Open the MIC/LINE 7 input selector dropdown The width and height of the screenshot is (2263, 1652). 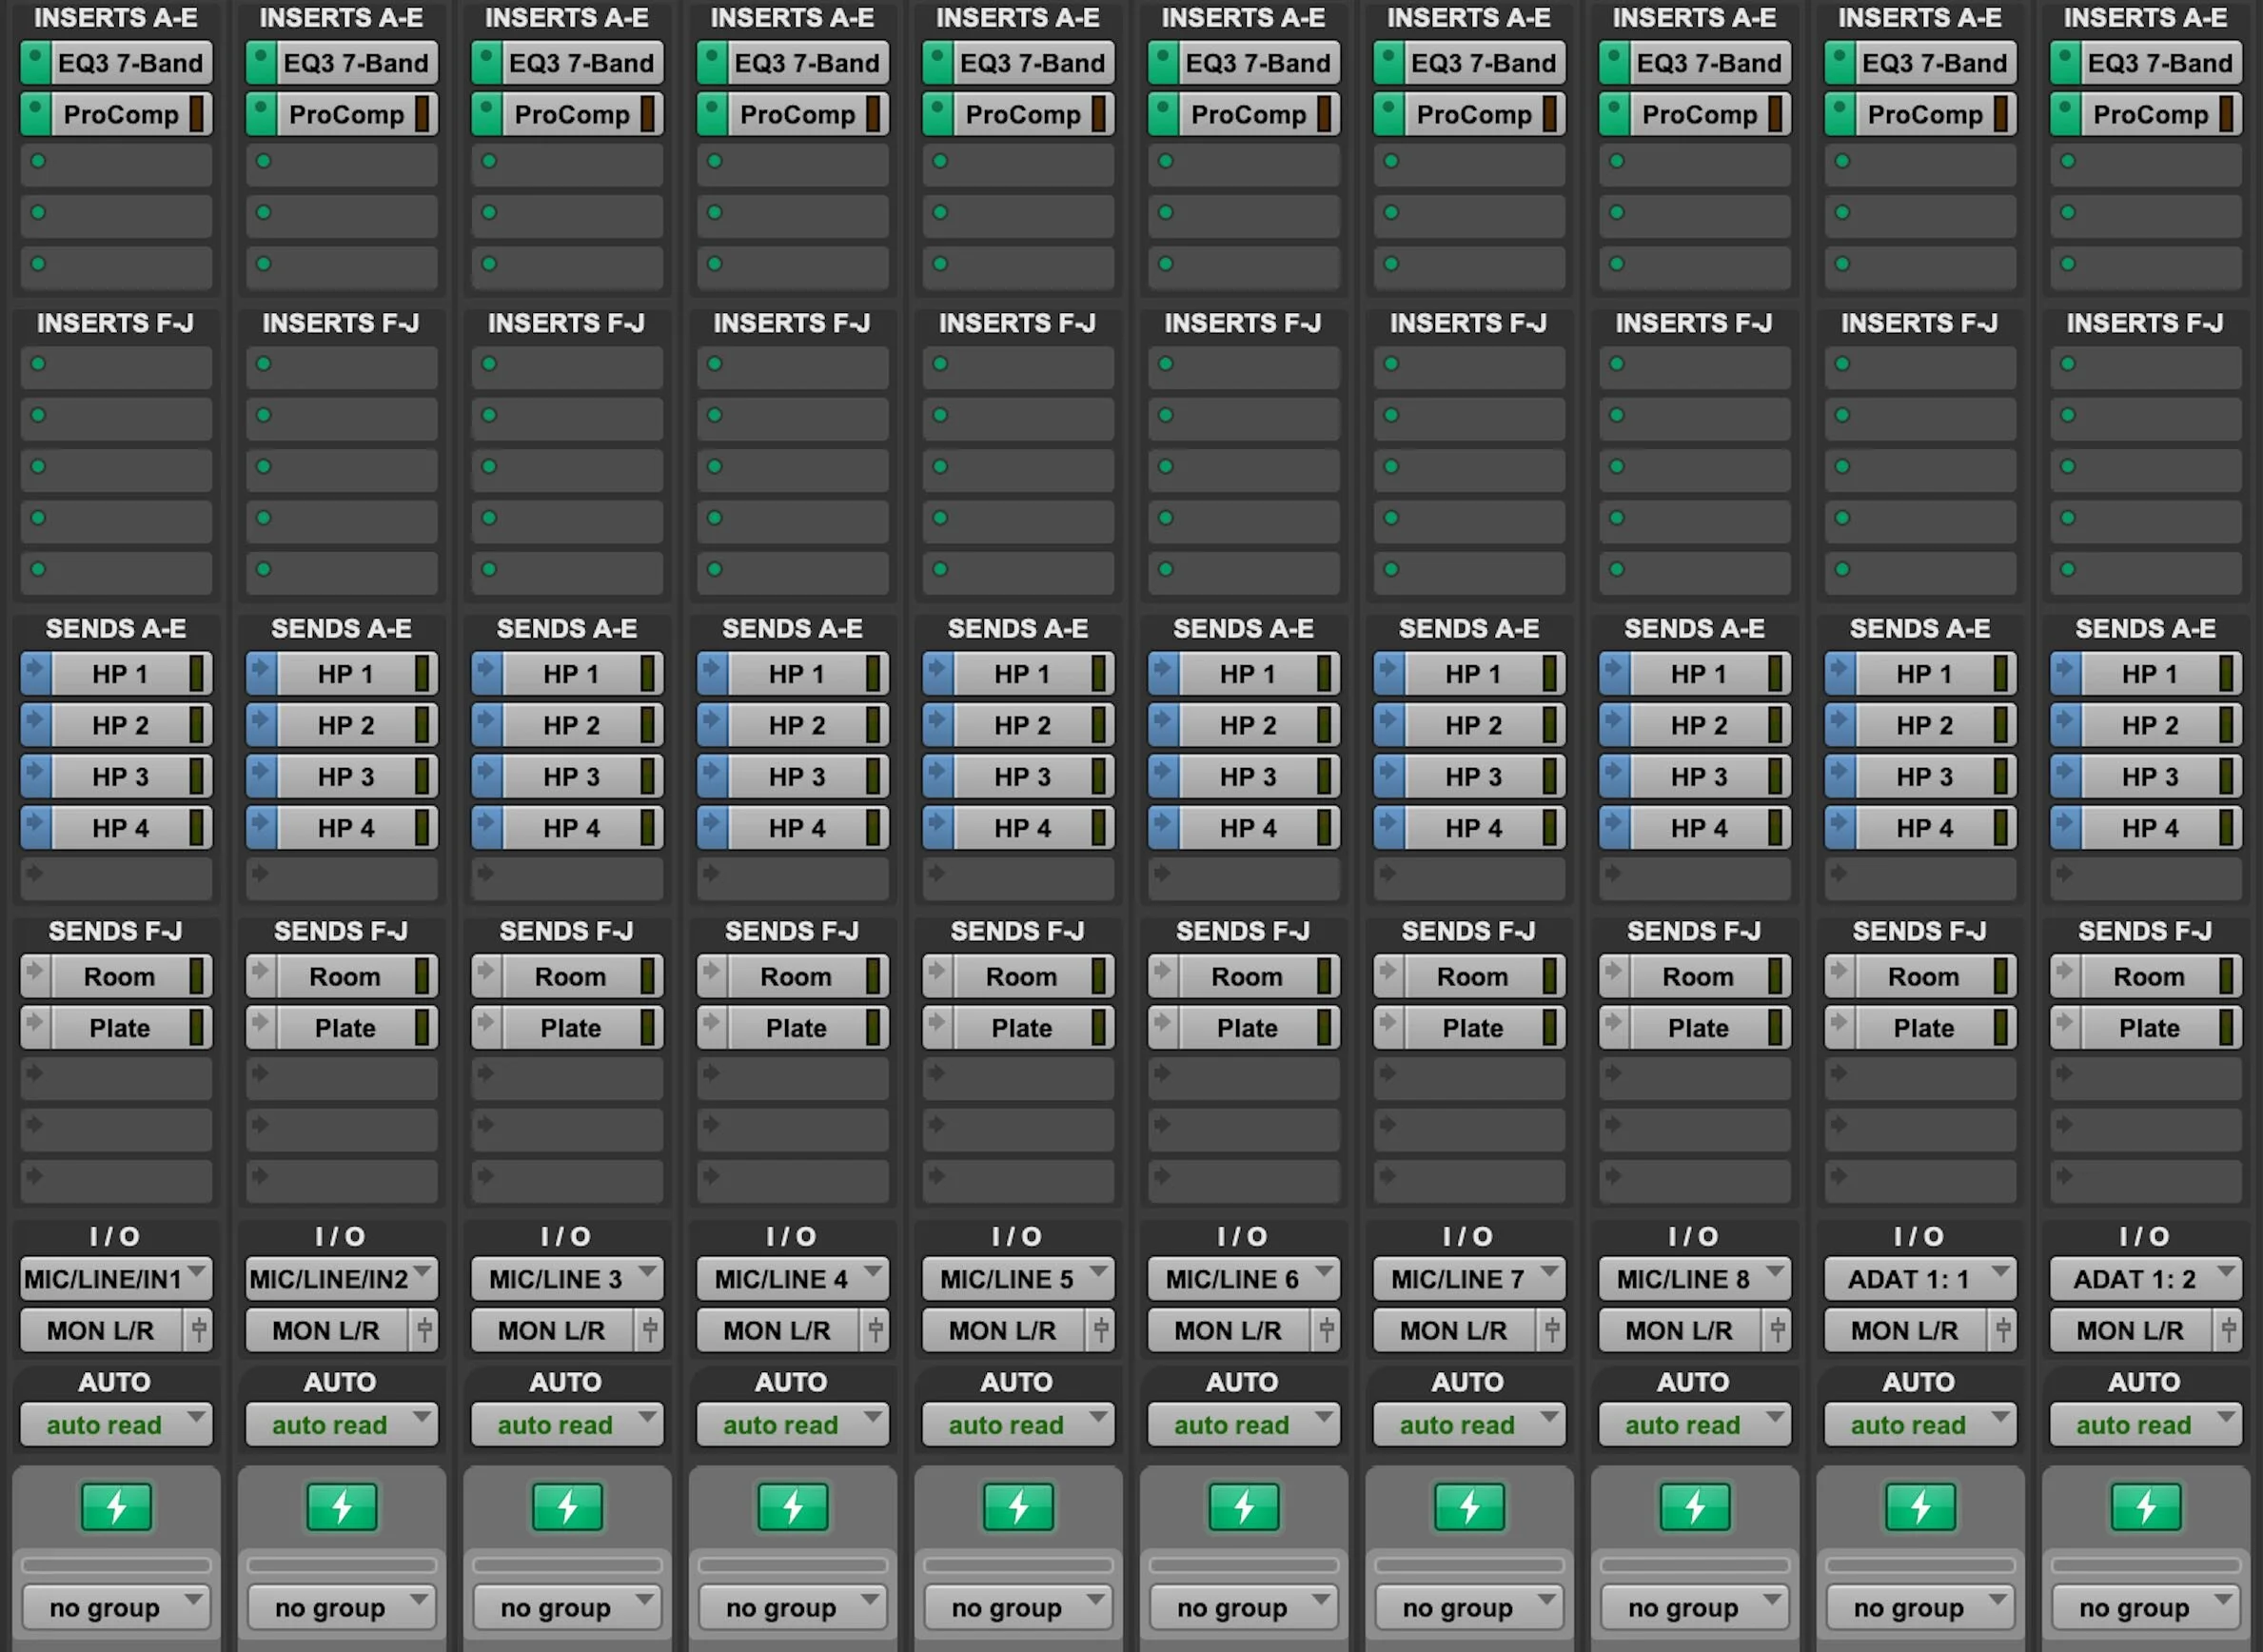point(1468,1278)
